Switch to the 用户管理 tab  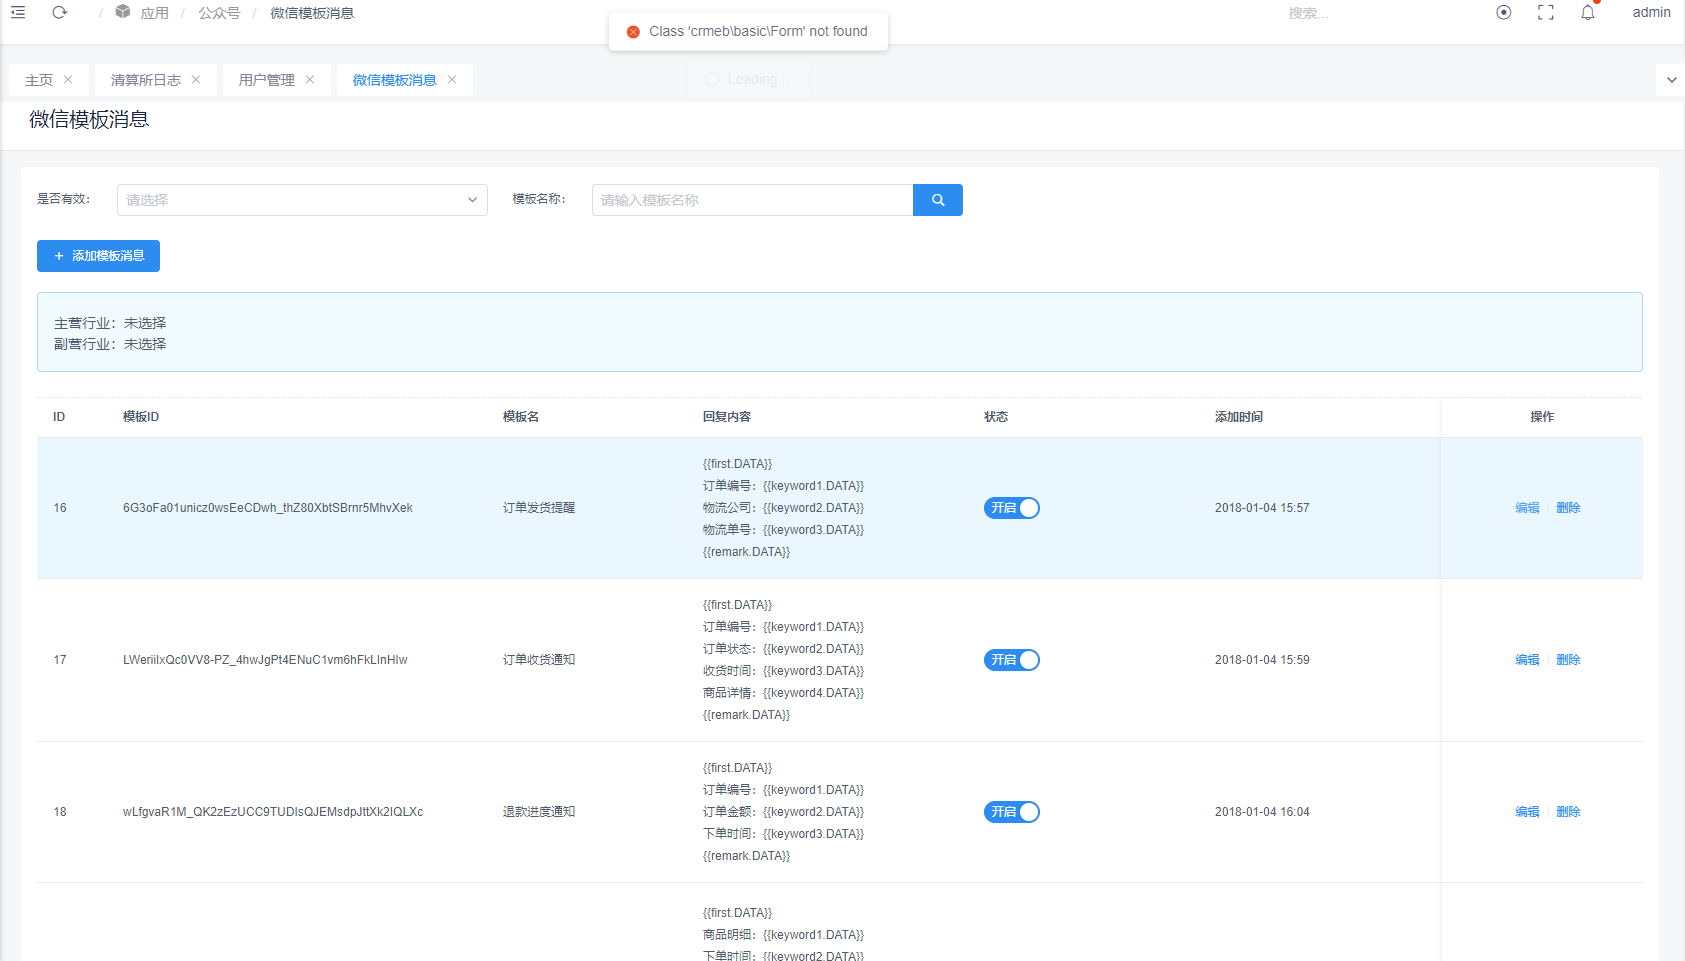click(267, 80)
